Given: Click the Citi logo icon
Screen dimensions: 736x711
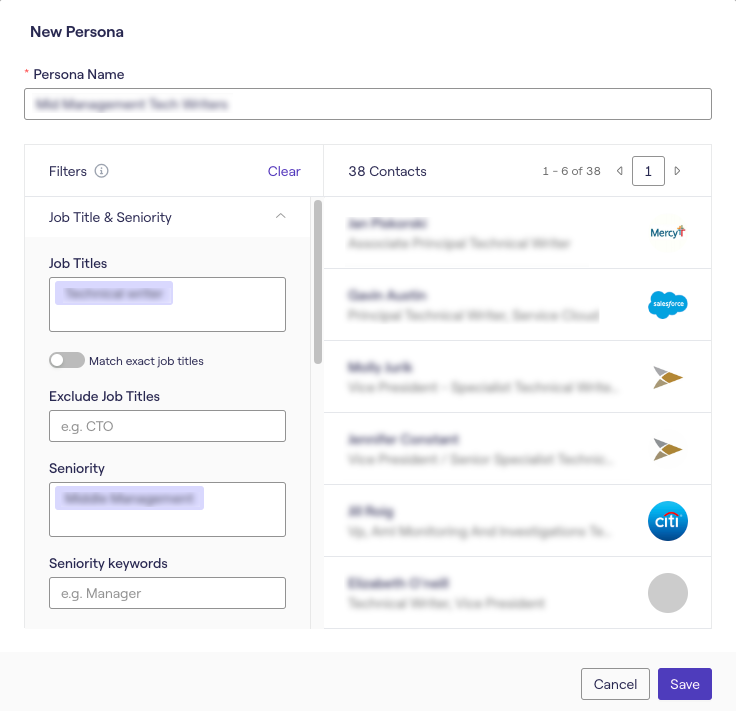Looking at the screenshot, I should (667, 521).
